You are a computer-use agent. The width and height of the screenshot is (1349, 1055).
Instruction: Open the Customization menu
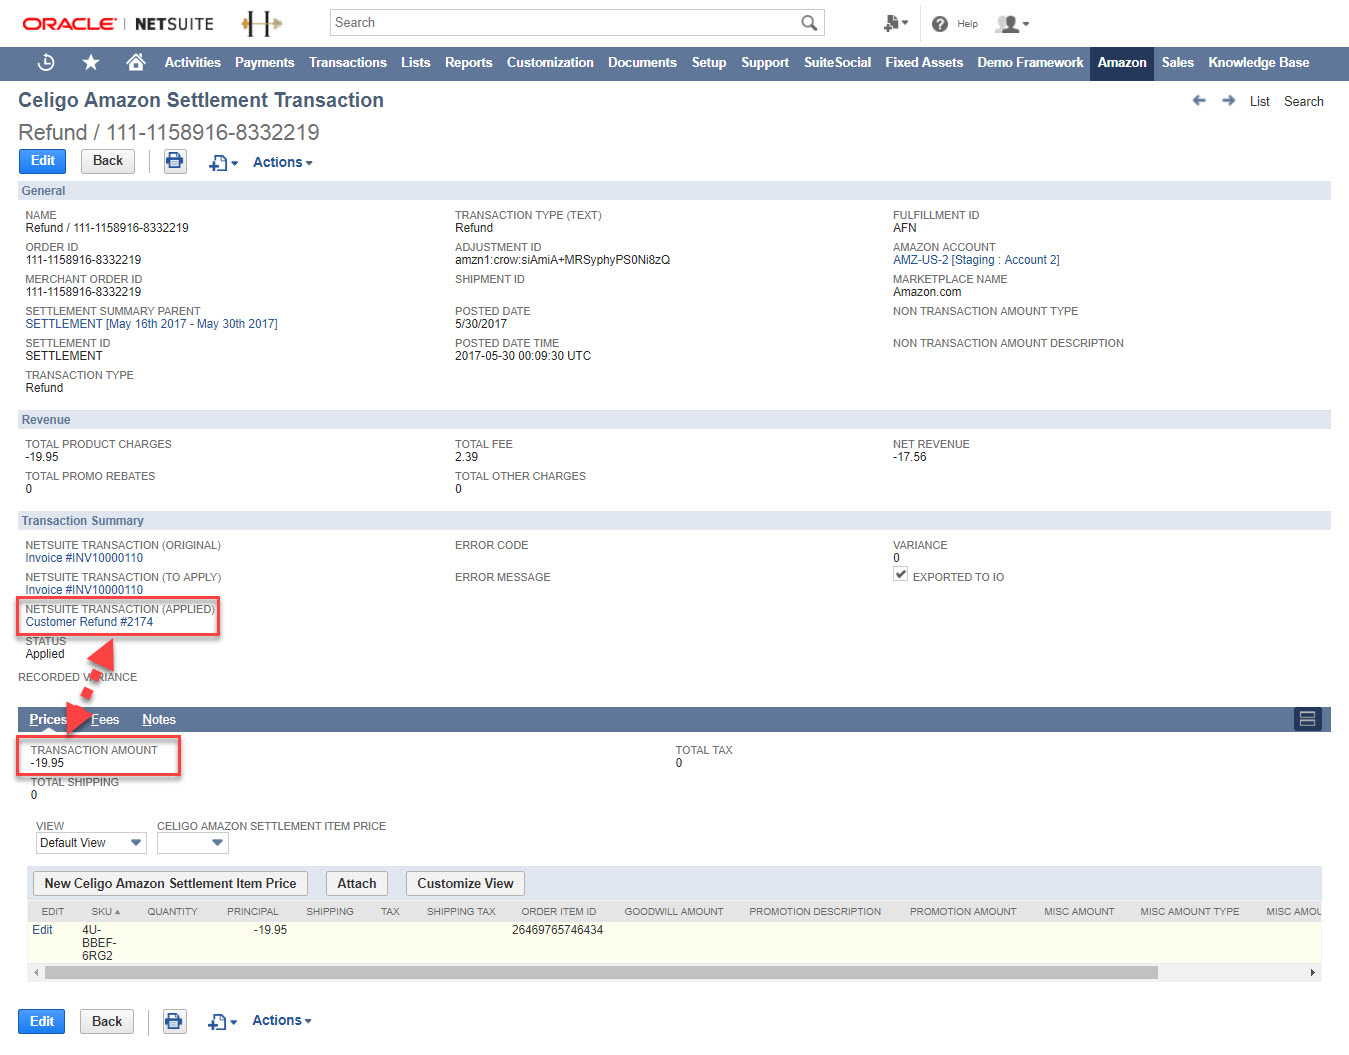[x=550, y=62]
